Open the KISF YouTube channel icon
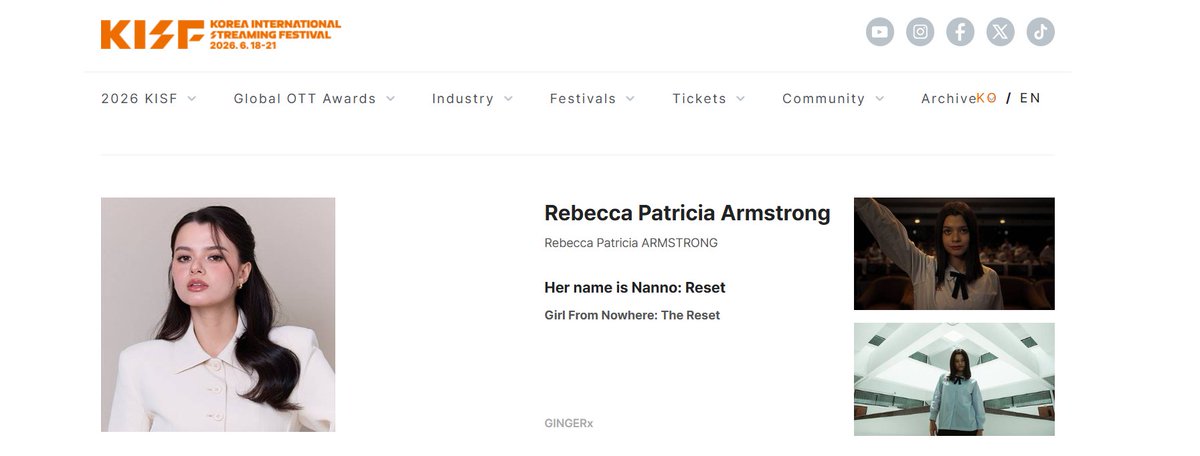Viewport: 1200px width, 456px height. point(880,32)
